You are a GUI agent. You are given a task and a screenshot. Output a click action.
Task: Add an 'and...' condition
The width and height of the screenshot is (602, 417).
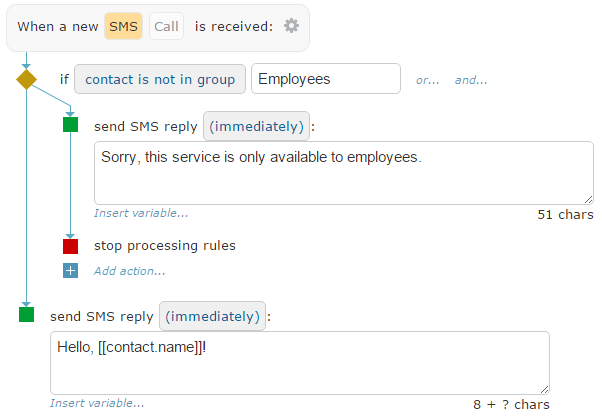click(x=471, y=80)
